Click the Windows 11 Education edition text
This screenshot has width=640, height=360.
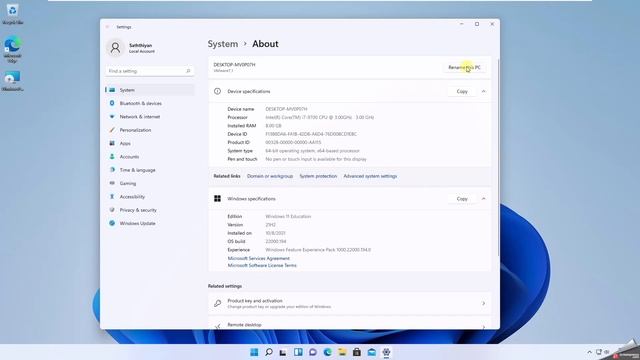(x=288, y=216)
